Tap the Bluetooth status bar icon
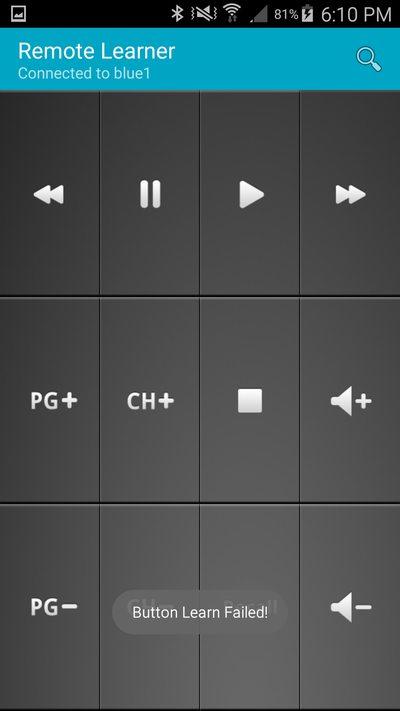Image resolution: width=400 pixels, height=711 pixels. [x=177, y=14]
